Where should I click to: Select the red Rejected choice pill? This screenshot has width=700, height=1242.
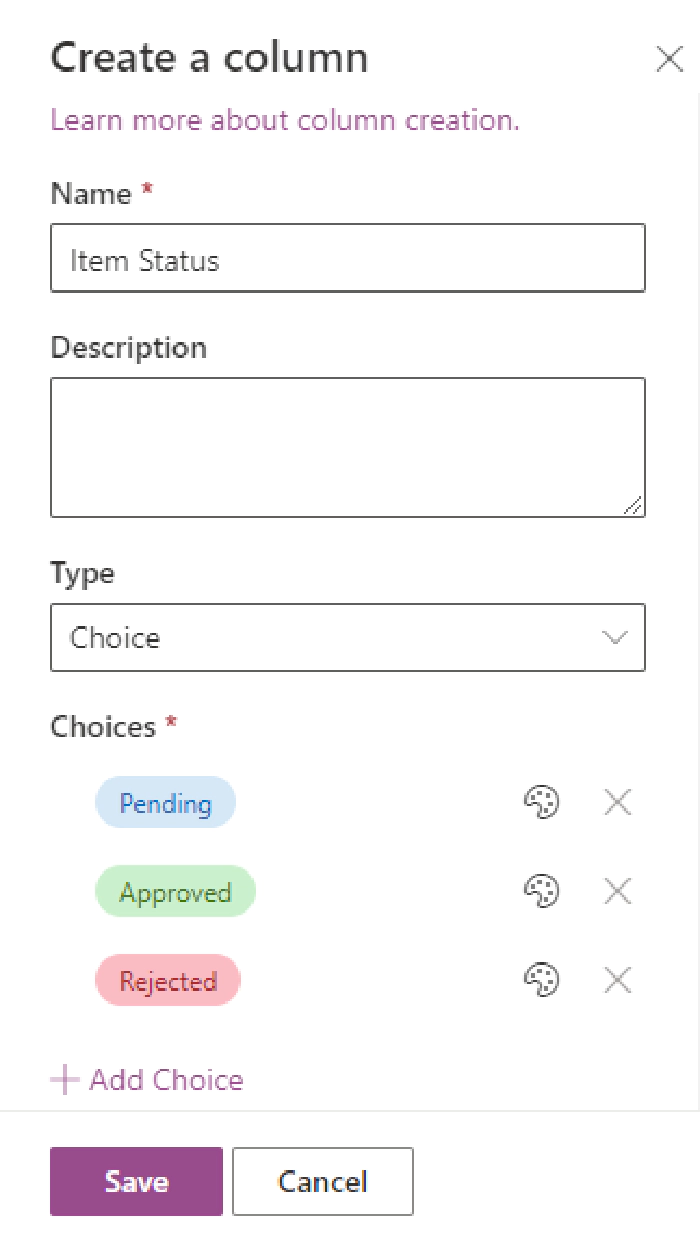pos(168,981)
